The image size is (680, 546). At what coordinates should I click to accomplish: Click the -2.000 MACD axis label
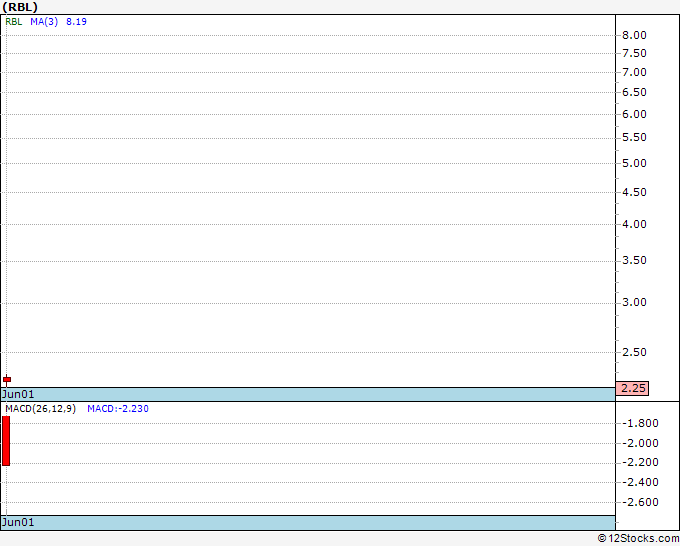click(x=640, y=443)
